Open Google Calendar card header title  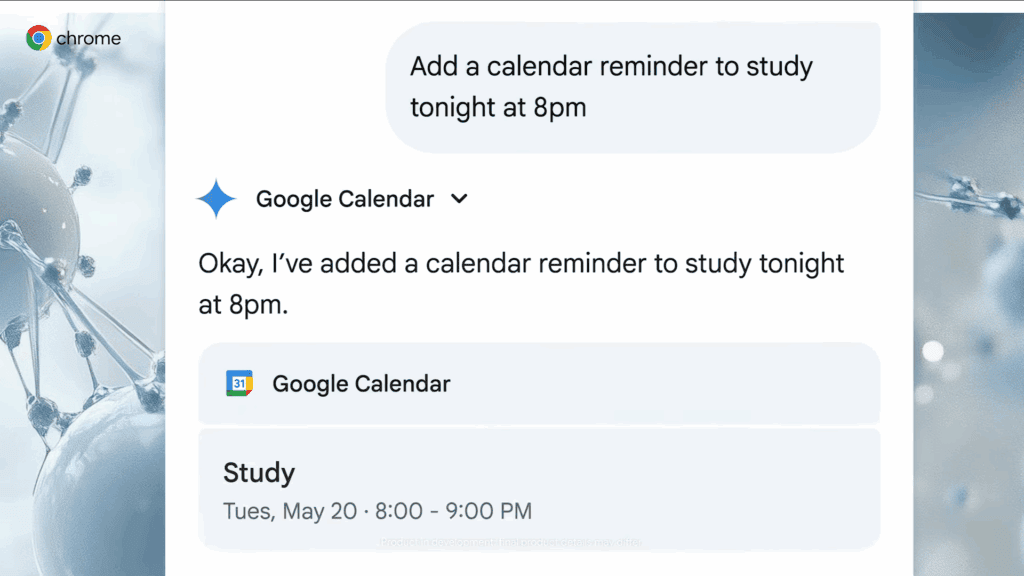(x=361, y=383)
